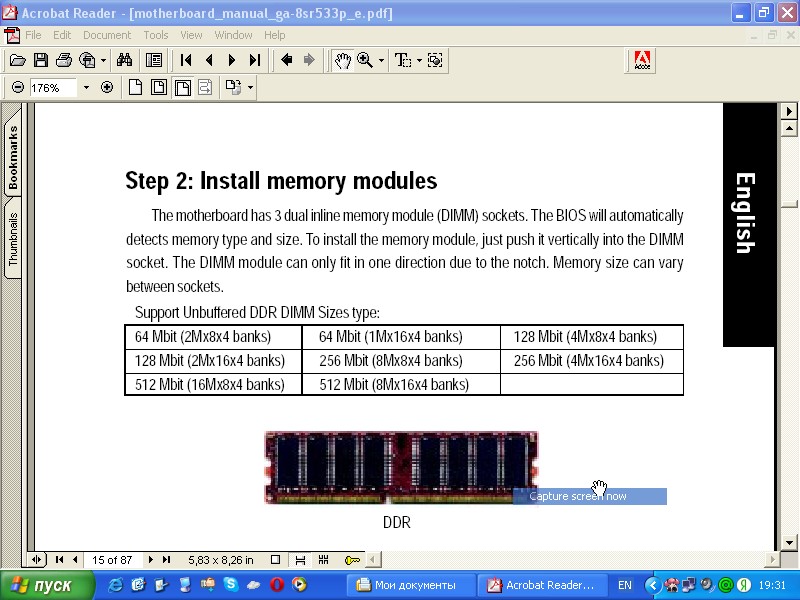Select the Text Select tool
This screenshot has height=600, width=800.
[403, 60]
